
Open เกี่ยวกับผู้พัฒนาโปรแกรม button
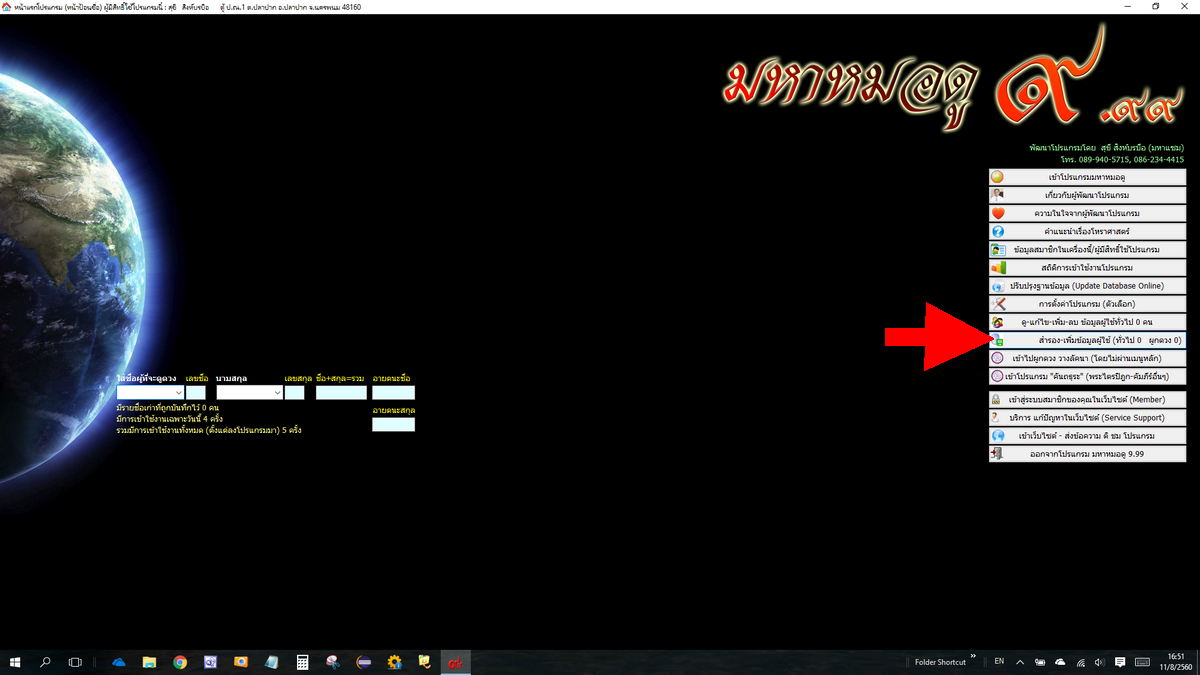(x=1087, y=195)
